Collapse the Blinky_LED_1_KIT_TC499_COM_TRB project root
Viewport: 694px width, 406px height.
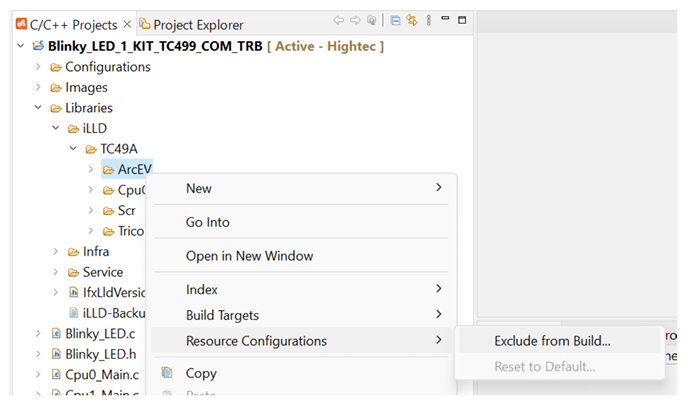(22, 46)
